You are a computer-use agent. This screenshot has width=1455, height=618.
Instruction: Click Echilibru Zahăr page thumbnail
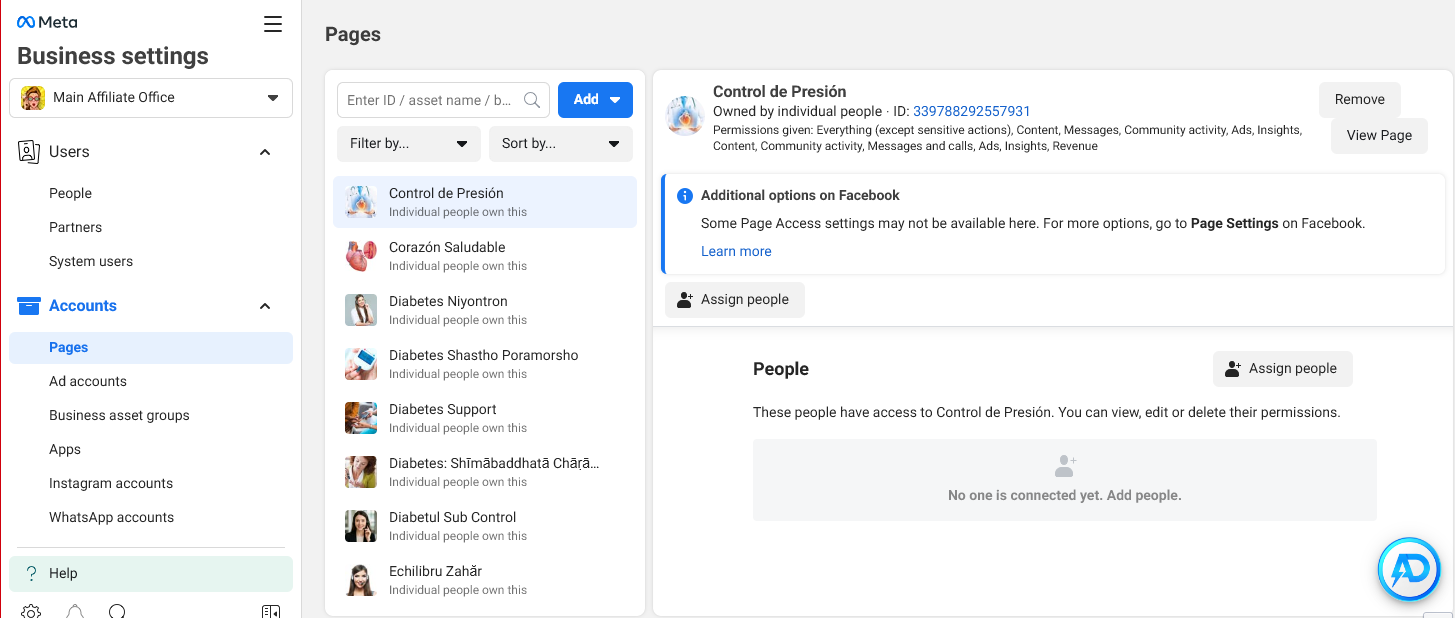(361, 580)
